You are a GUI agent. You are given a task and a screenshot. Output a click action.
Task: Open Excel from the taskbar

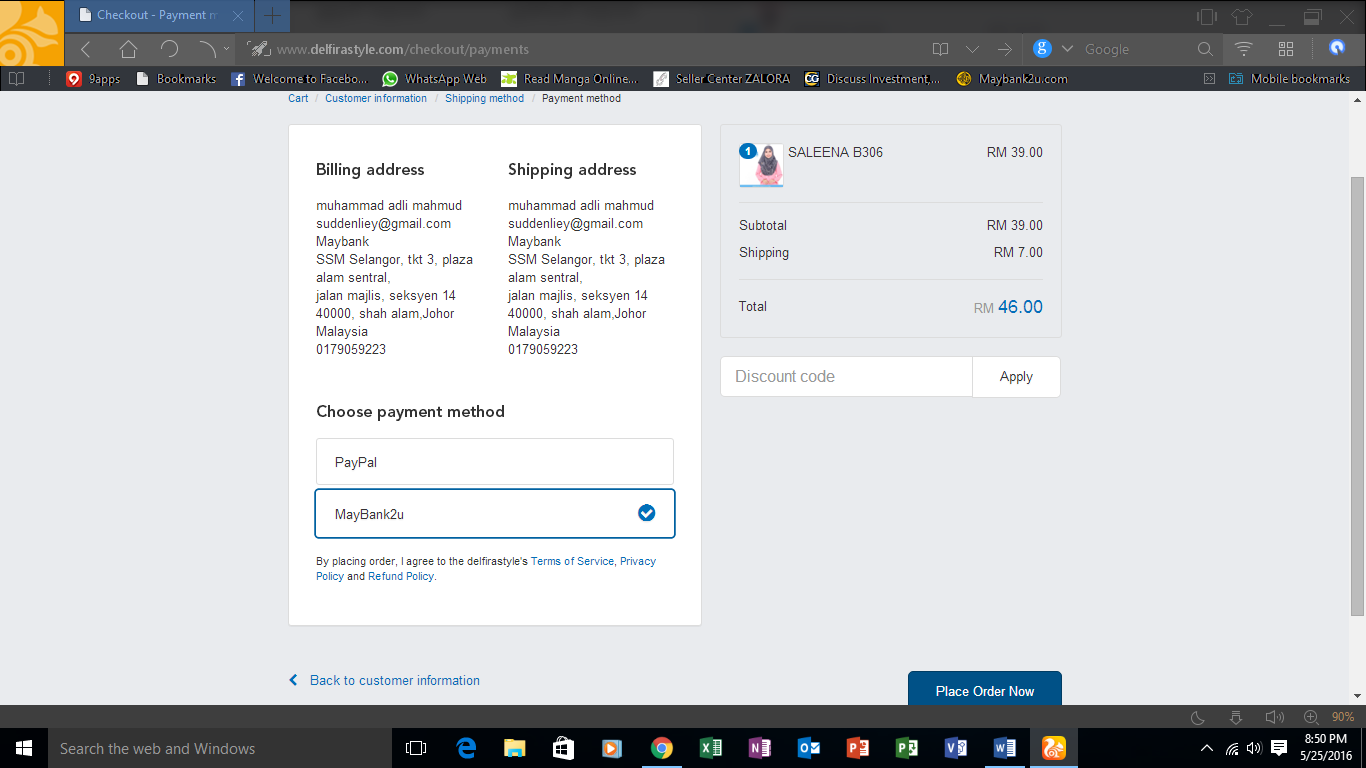711,748
